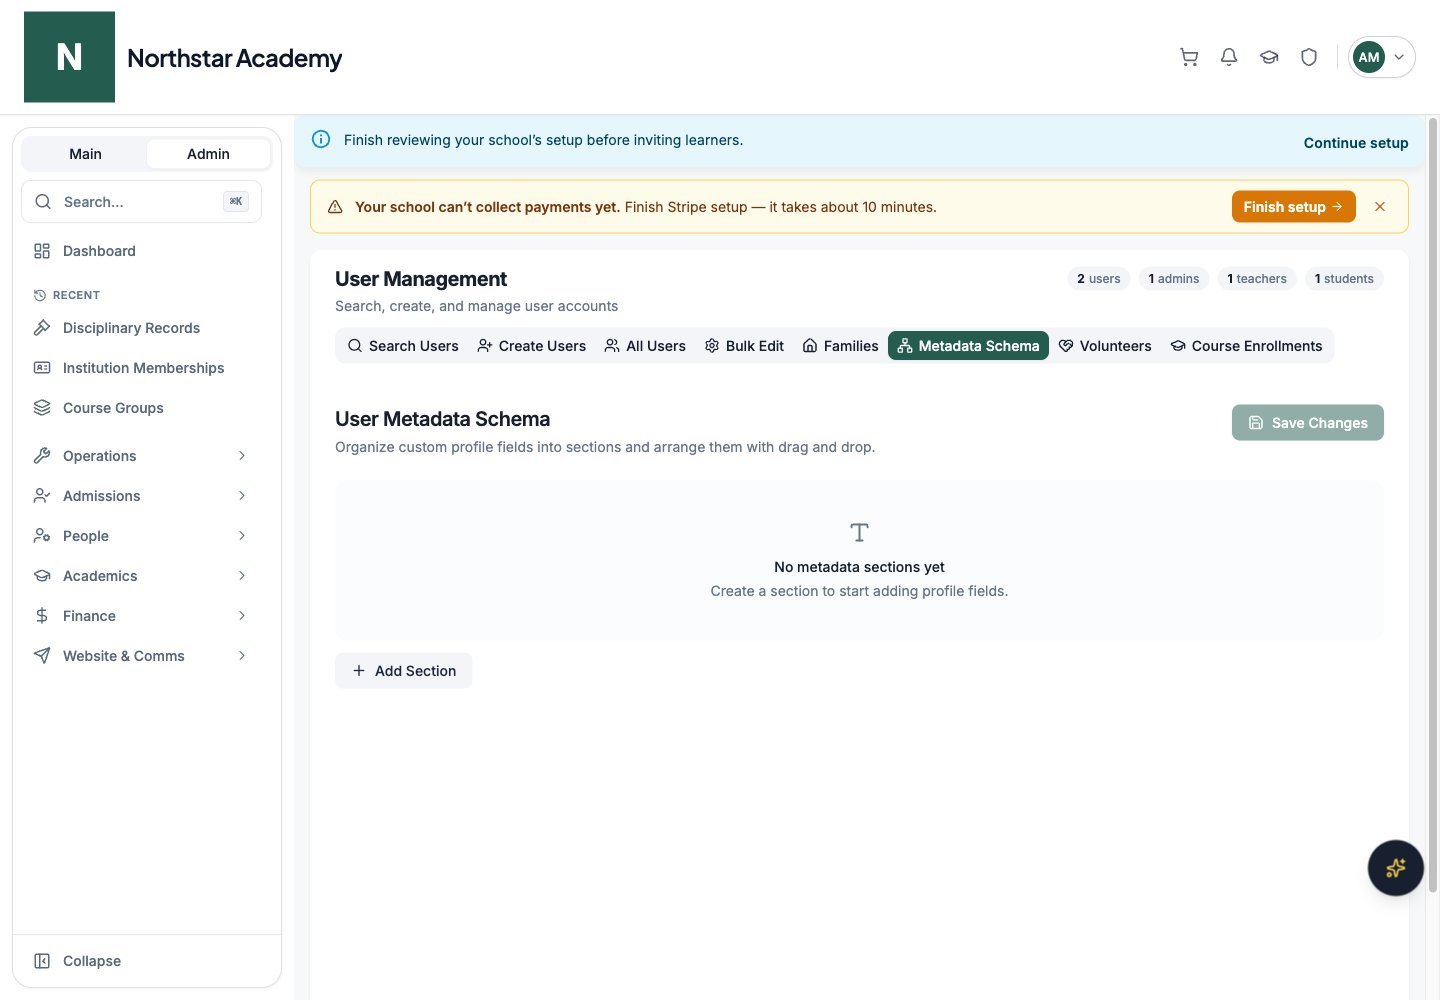Collapse the sidebar
The image size is (1440, 1000).
pyautogui.click(x=147, y=961)
